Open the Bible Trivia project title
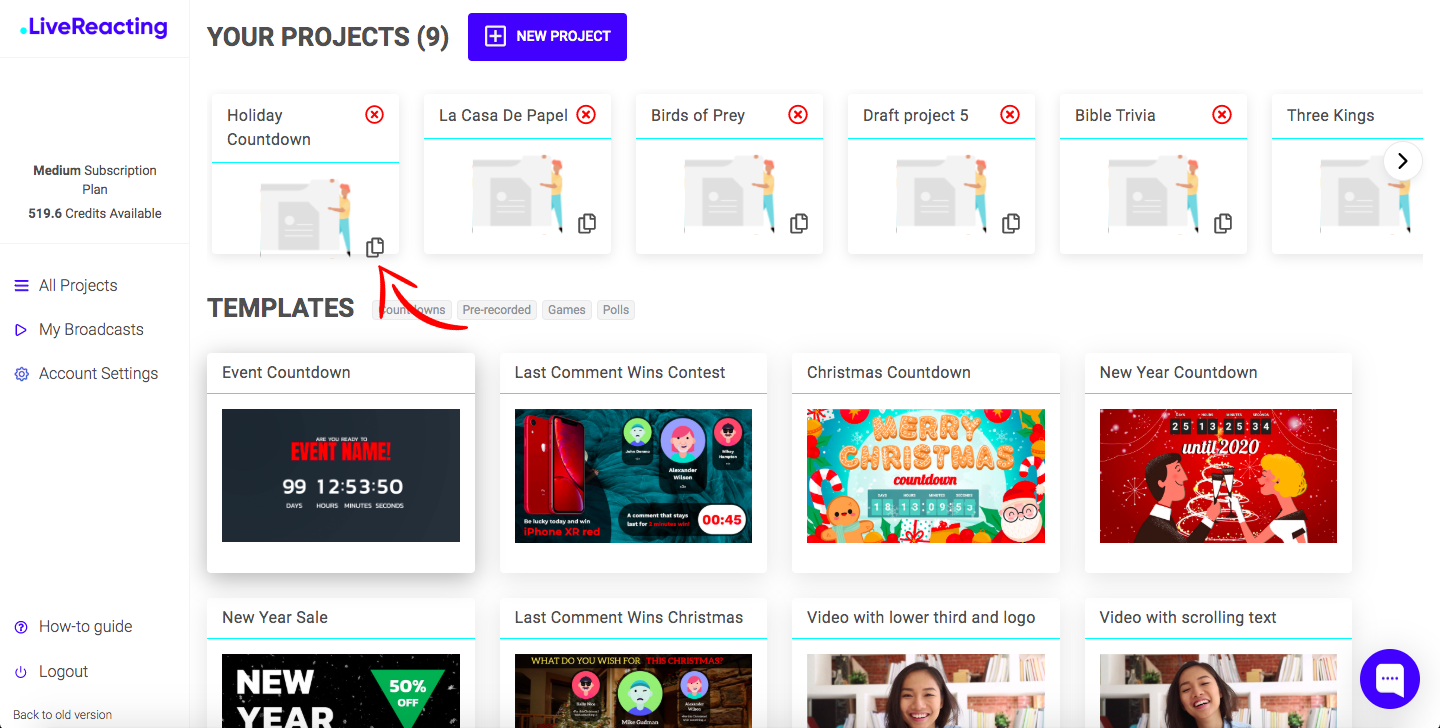 pos(1115,115)
